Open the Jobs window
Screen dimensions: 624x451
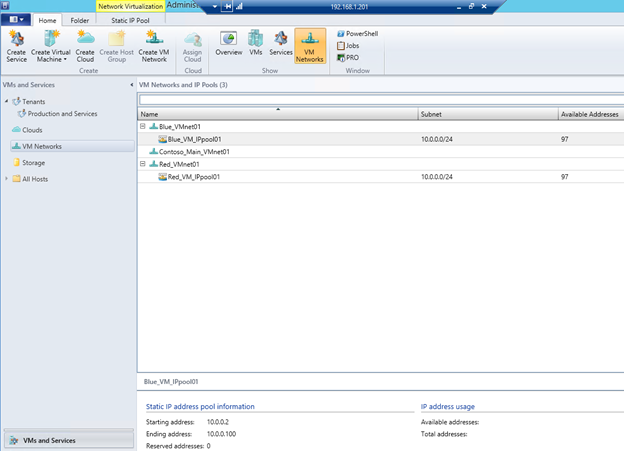point(348,46)
